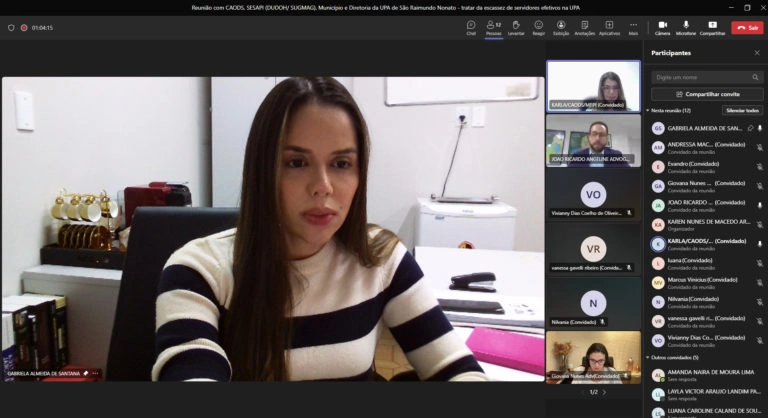This screenshot has width=768, height=418.
Task: Toggle the Câmera on or off
Action: (662, 26)
